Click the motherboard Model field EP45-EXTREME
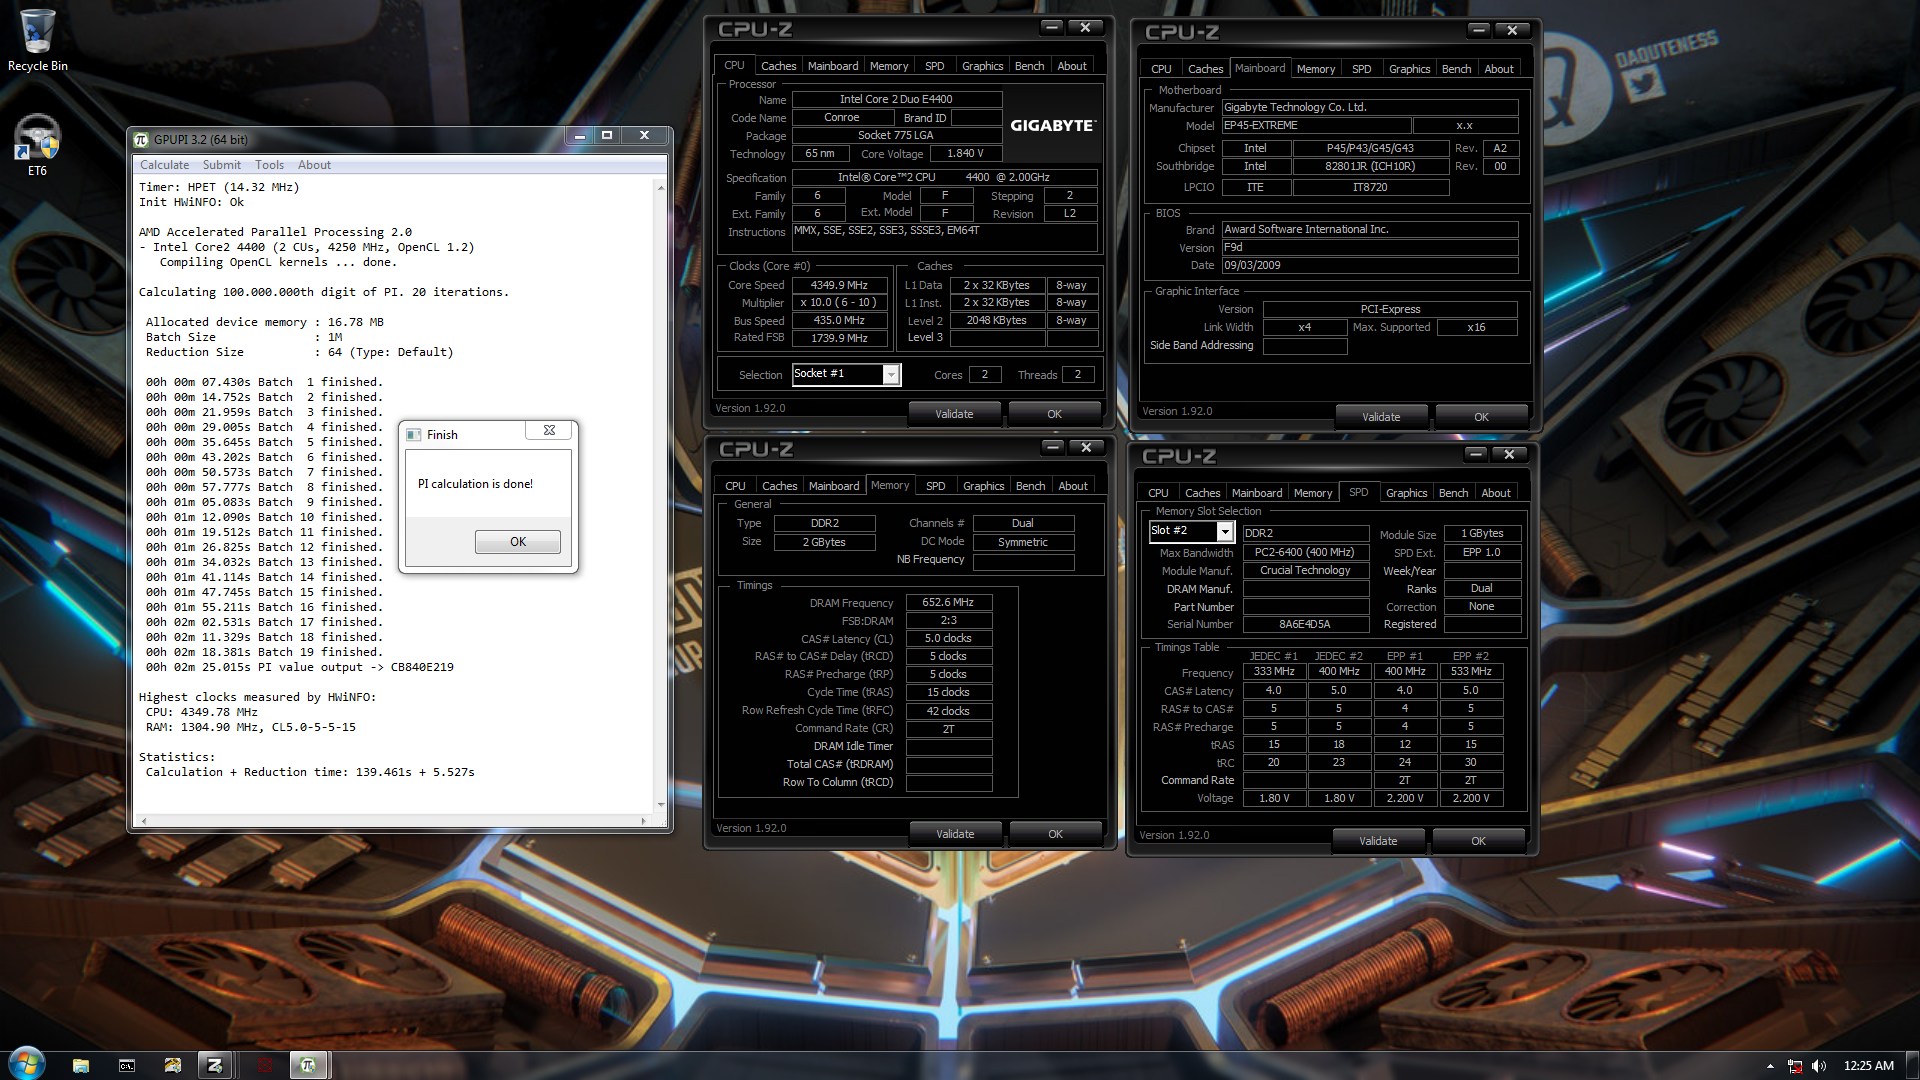This screenshot has height=1080, width=1920. pos(1316,126)
